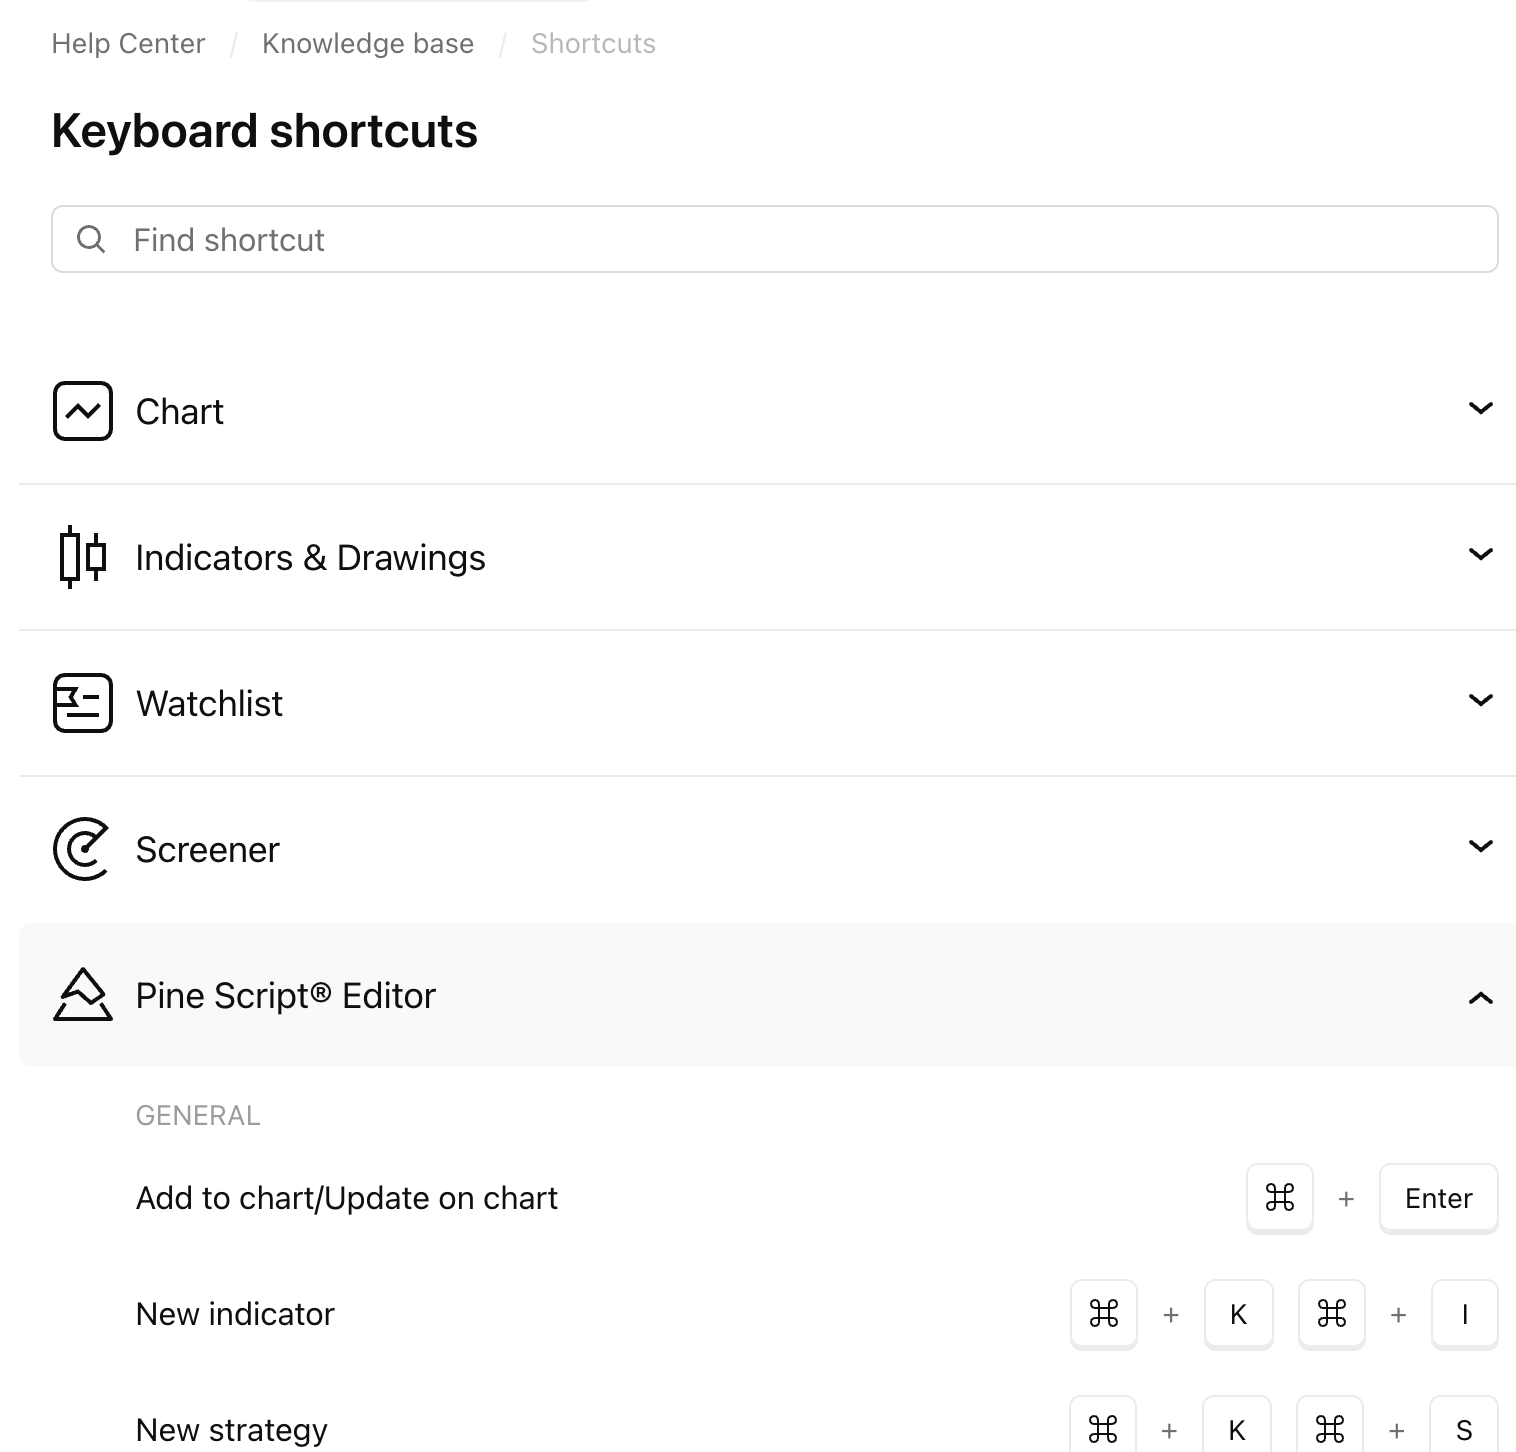Go to Help Center breadcrumb
Screen dimensions: 1516x1452
128,44
